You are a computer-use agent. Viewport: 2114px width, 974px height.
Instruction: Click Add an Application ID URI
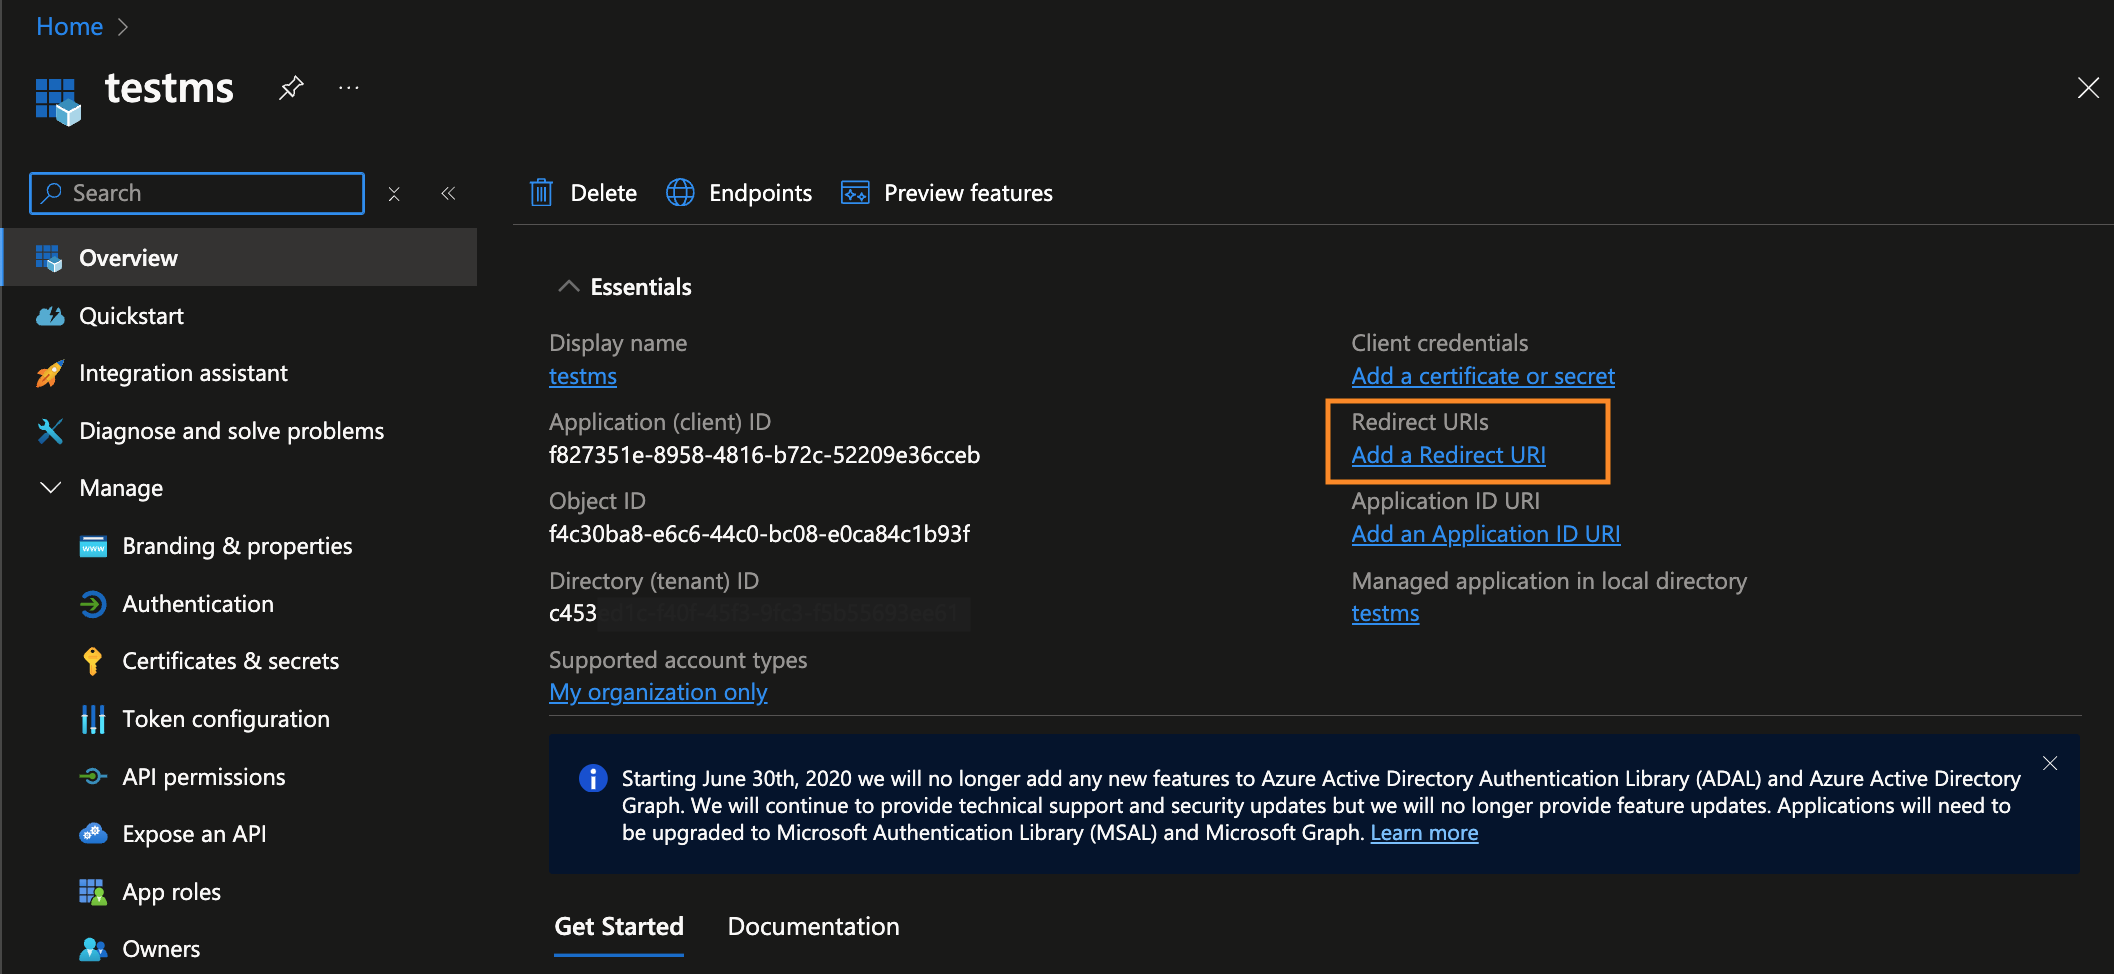click(1485, 534)
